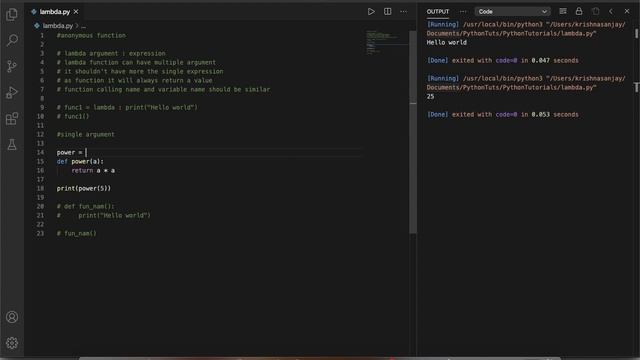Run the Python file with play button
640x360 pixels.
pos(371,11)
